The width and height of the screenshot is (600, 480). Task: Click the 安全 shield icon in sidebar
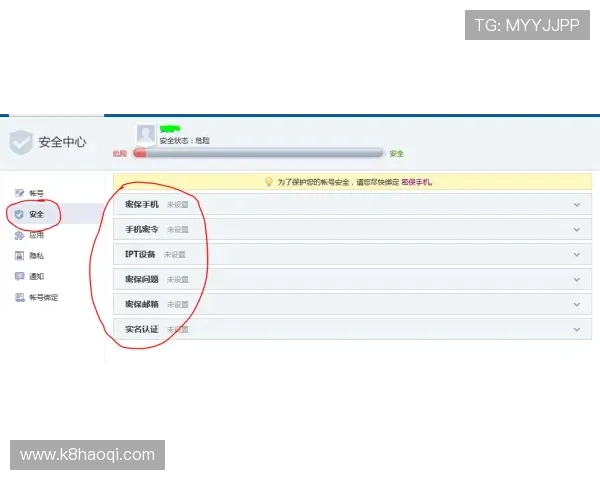(19, 214)
